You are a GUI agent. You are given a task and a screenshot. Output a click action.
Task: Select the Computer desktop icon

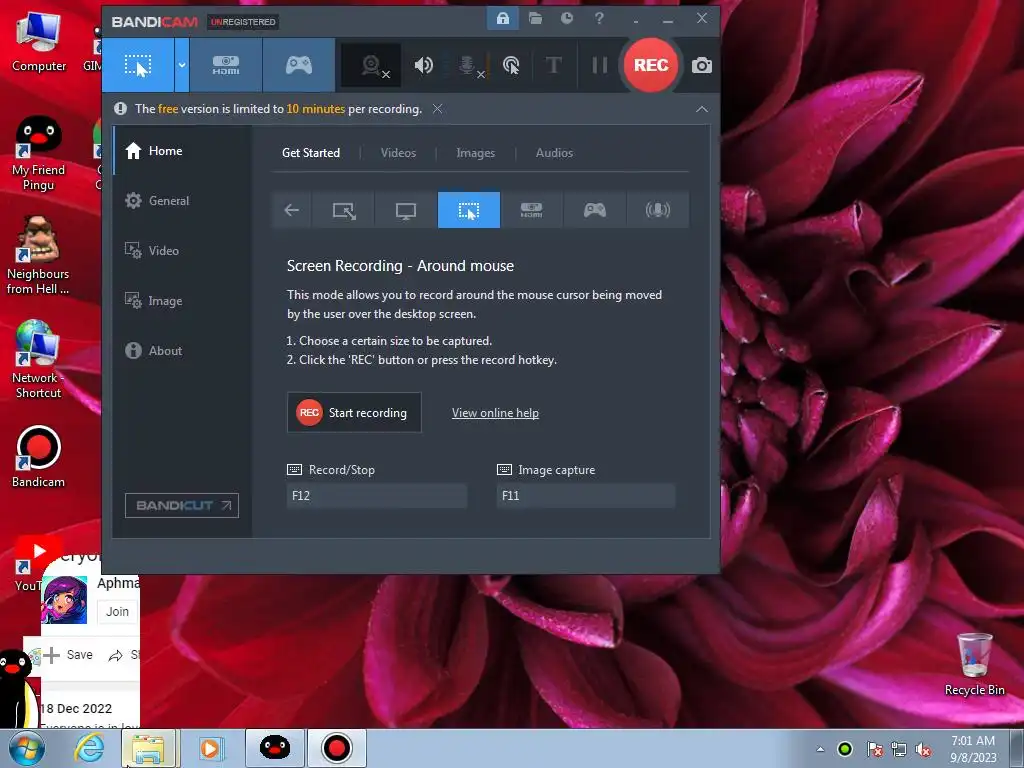(39, 43)
